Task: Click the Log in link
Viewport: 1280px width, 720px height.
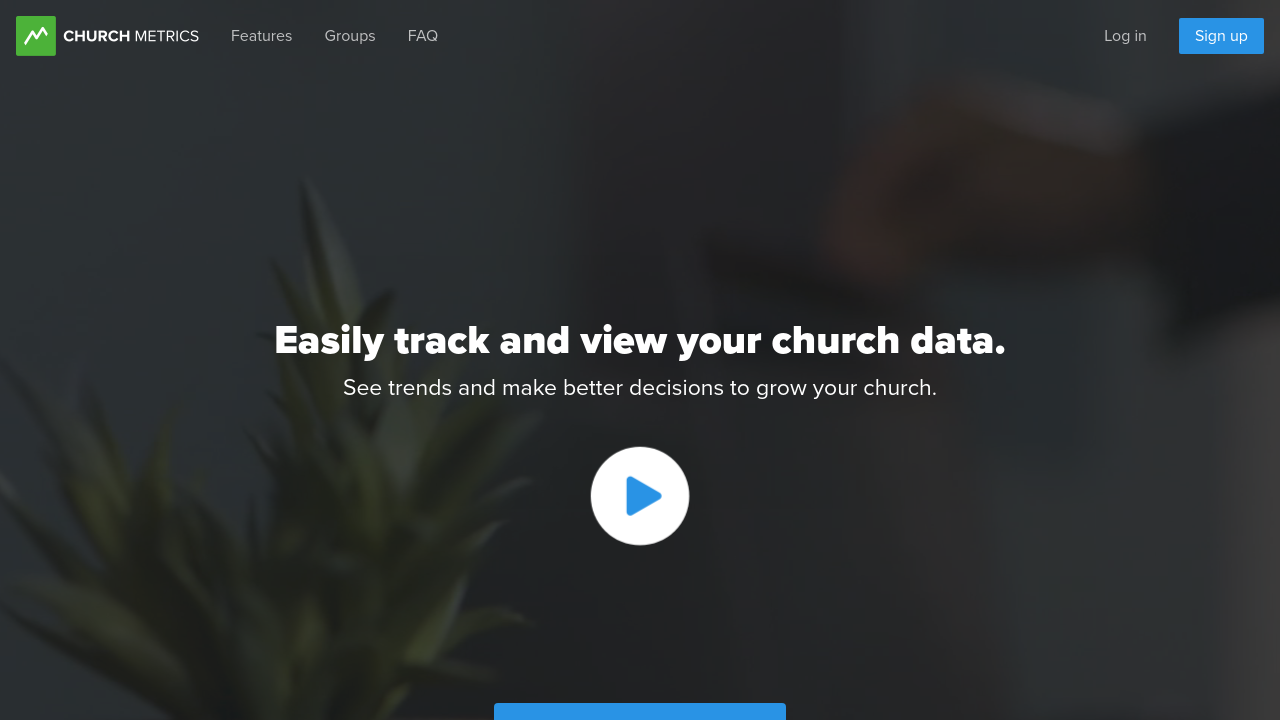Action: [x=1125, y=36]
